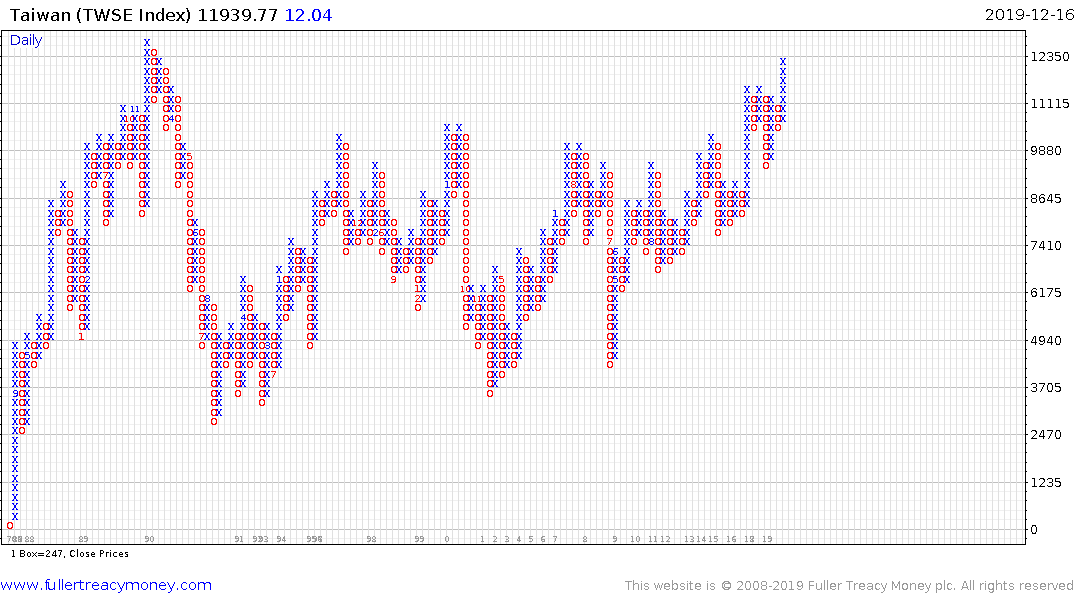The width and height of the screenshot is (1075, 600).
Task: Click the 2470 price axis label
Action: (x=1046, y=435)
